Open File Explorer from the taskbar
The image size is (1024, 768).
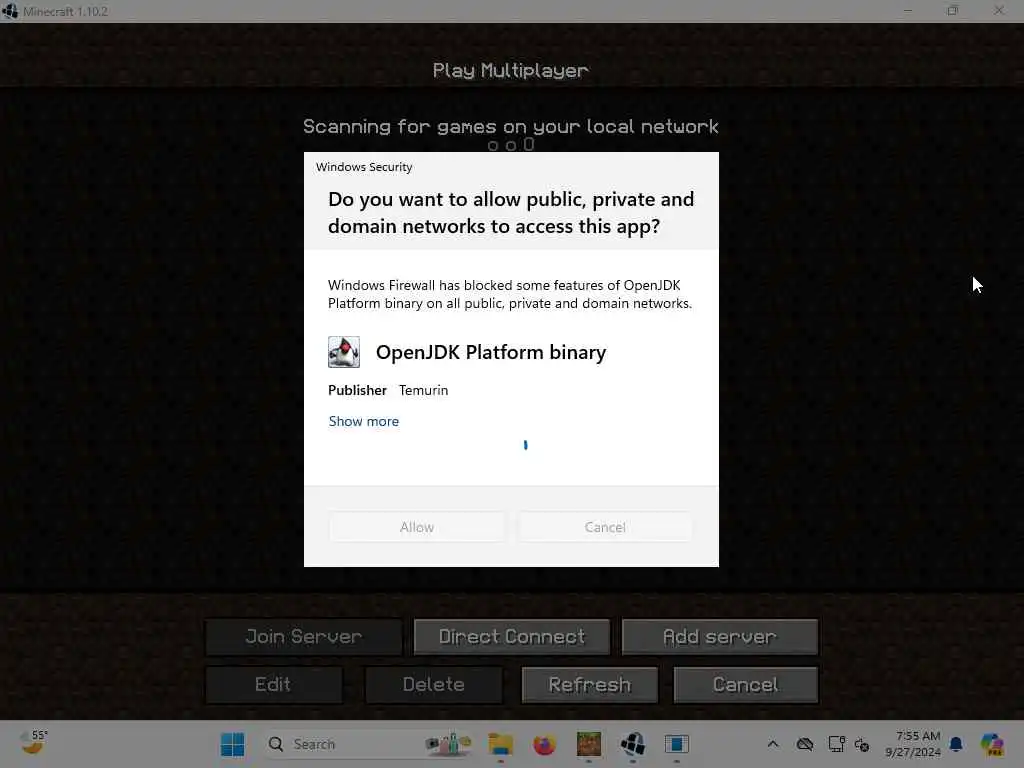[x=501, y=744]
